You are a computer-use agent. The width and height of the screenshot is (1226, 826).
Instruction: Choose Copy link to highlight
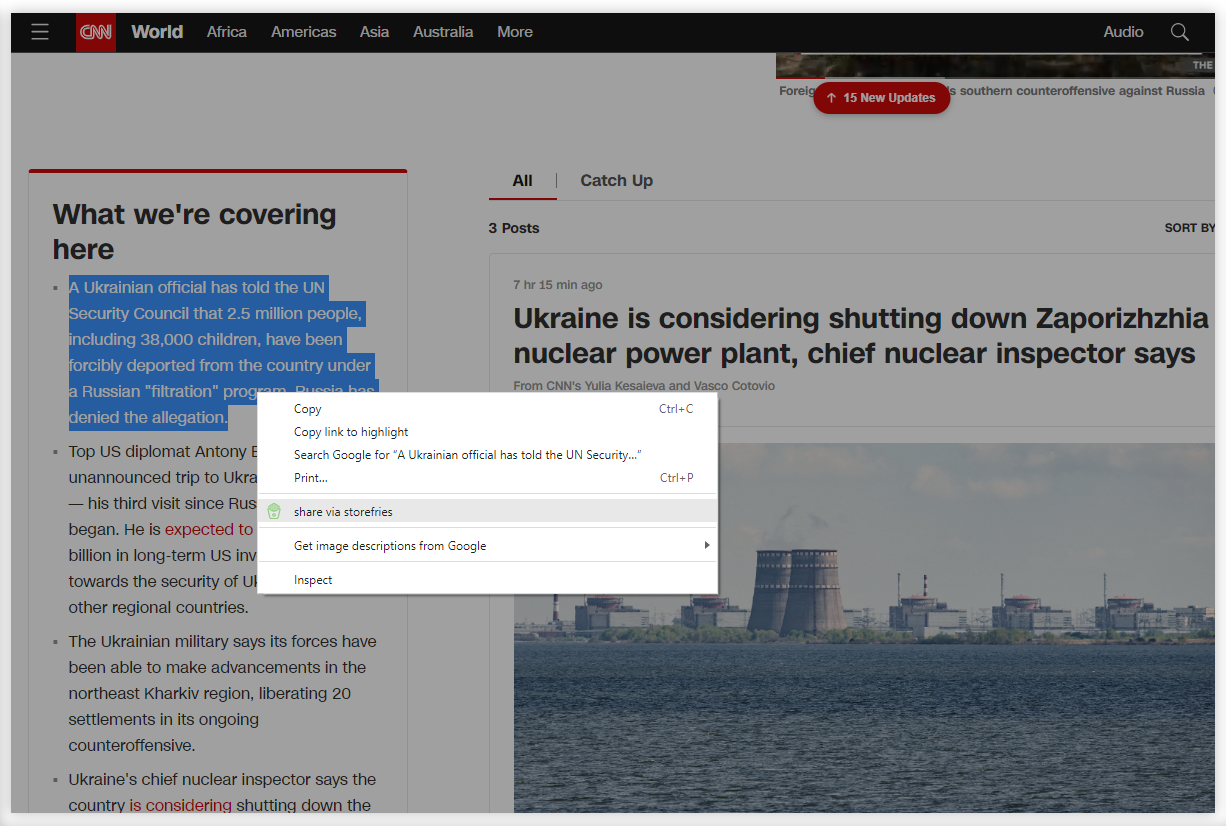tap(351, 431)
